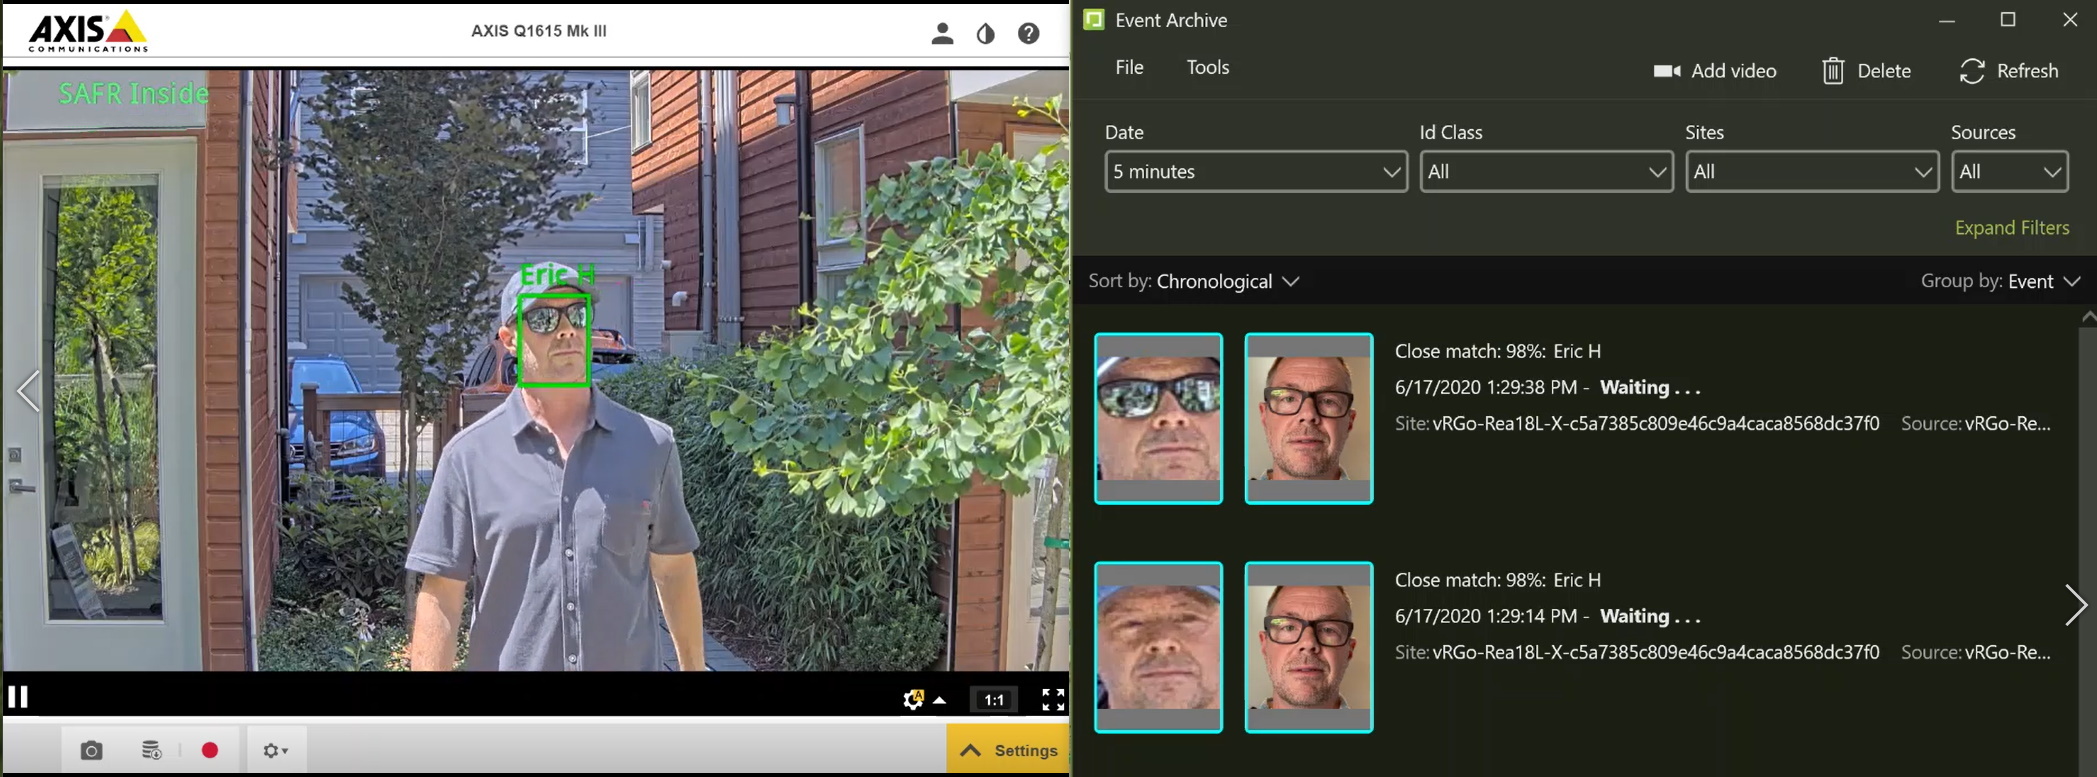
Task: Start recording with the red record button
Action: [210, 750]
